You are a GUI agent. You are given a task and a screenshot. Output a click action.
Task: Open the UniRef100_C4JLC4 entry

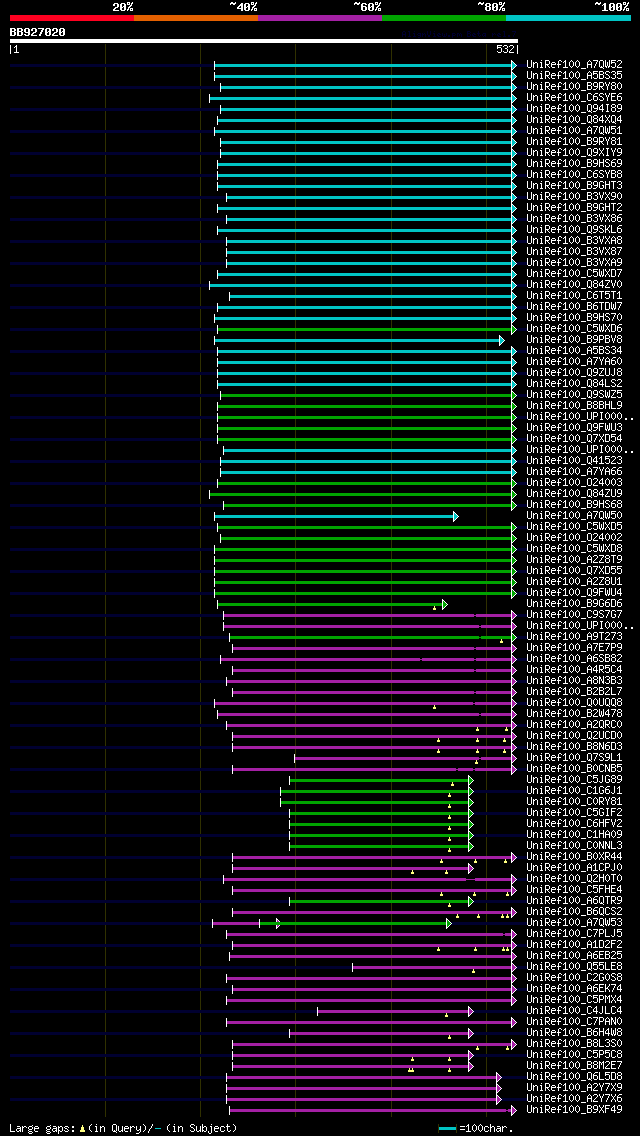574,1011
